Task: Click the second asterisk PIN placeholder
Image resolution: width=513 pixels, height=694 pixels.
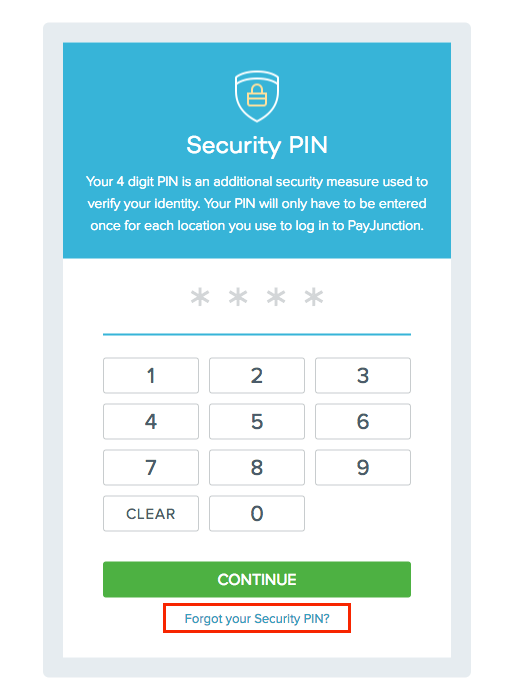Action: [238, 297]
